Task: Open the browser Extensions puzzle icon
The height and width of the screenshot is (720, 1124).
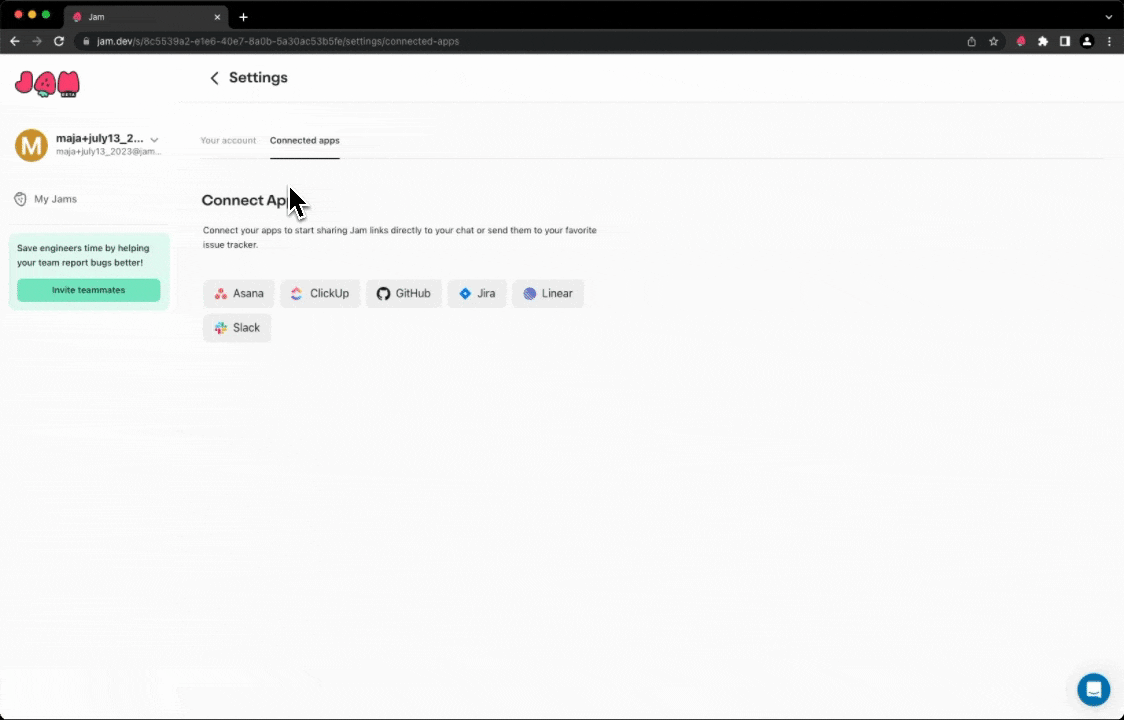Action: 1043,41
